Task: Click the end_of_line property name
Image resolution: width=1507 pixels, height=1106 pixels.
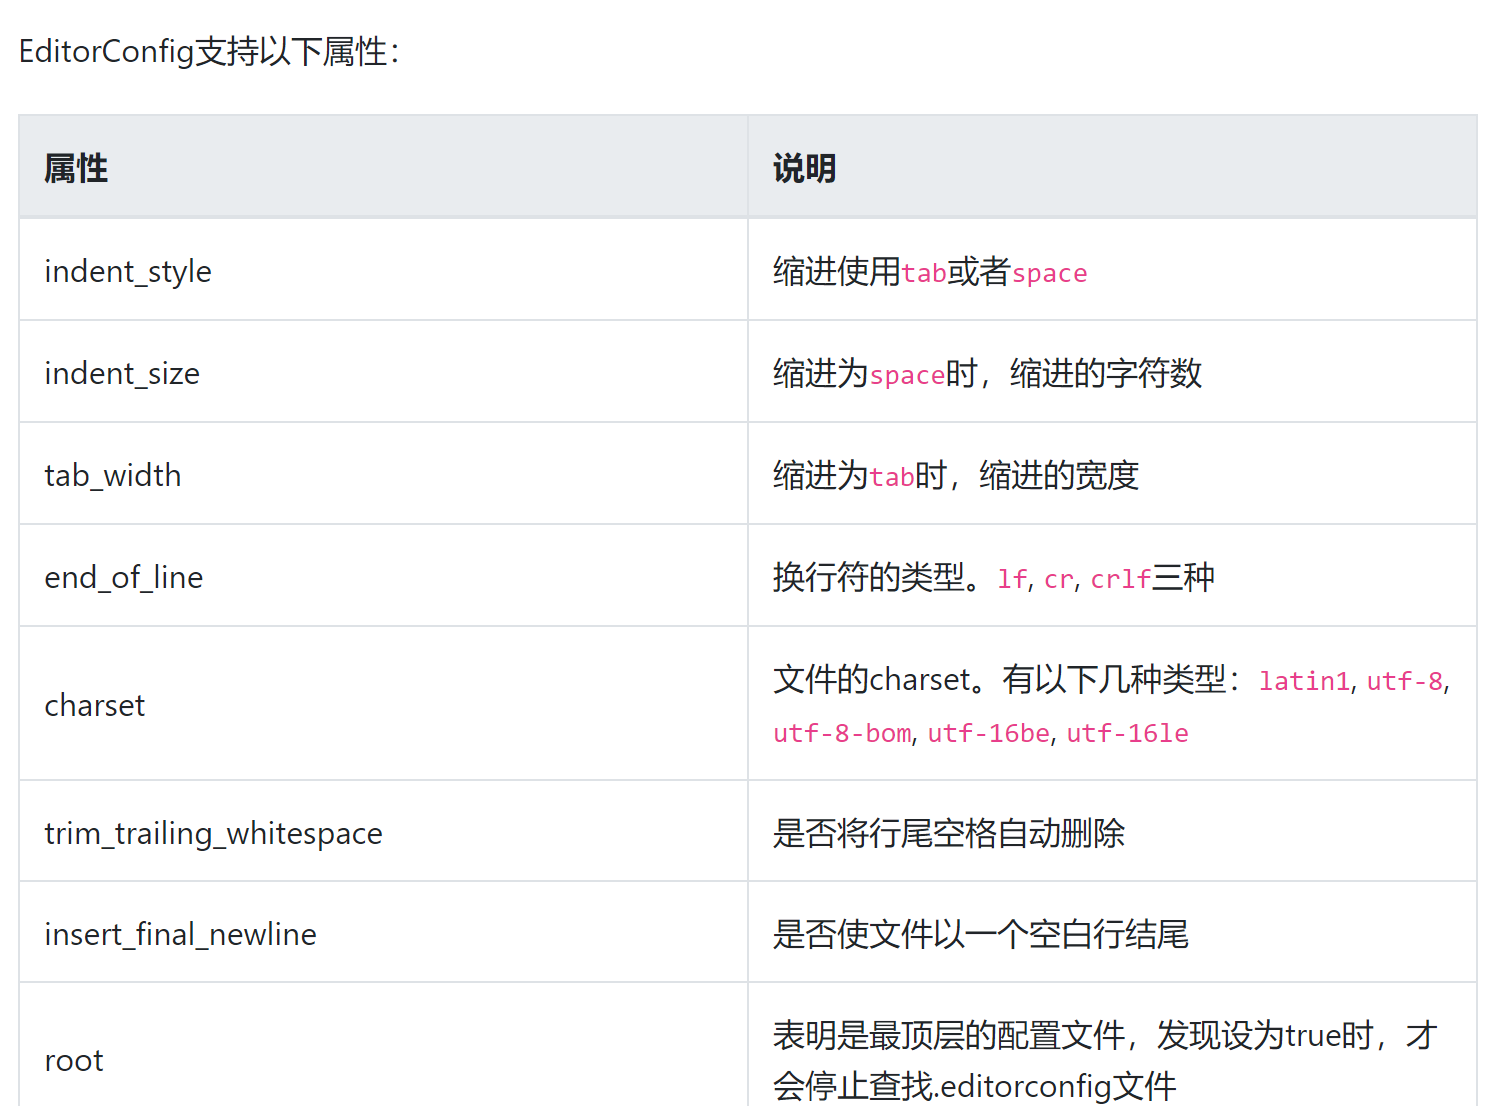Action: tap(124, 578)
